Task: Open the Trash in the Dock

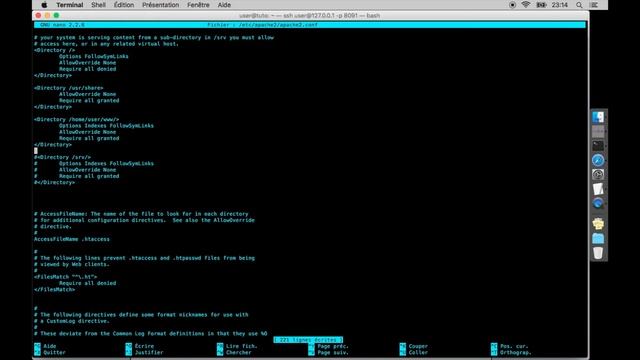Action: (x=598, y=253)
